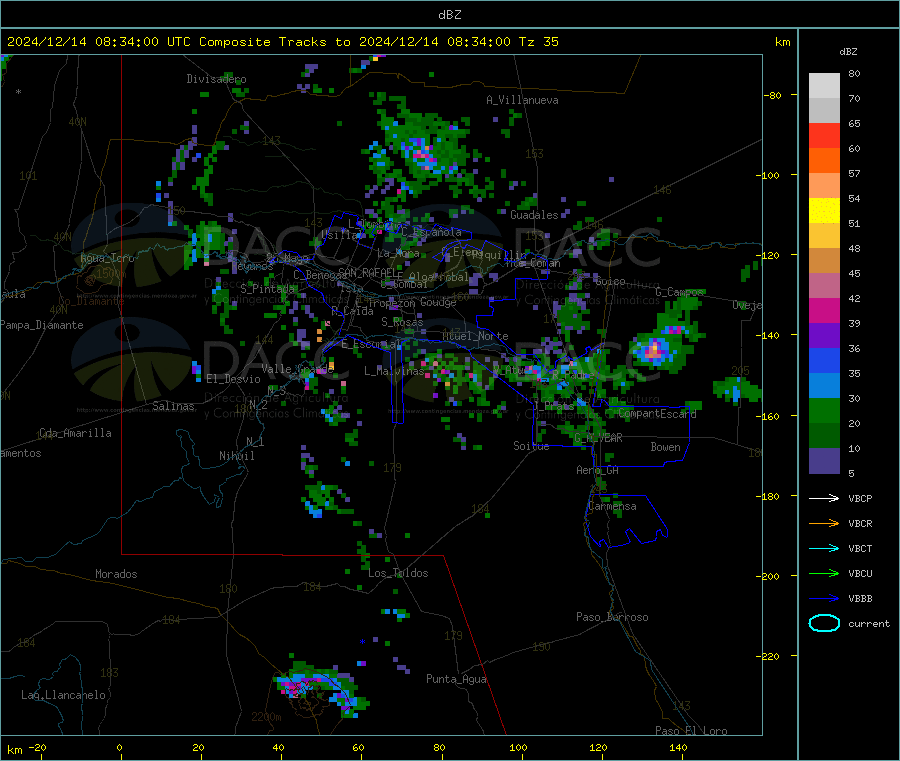Click the Guadales map label
Screen dimensions: 900x761
(534, 215)
